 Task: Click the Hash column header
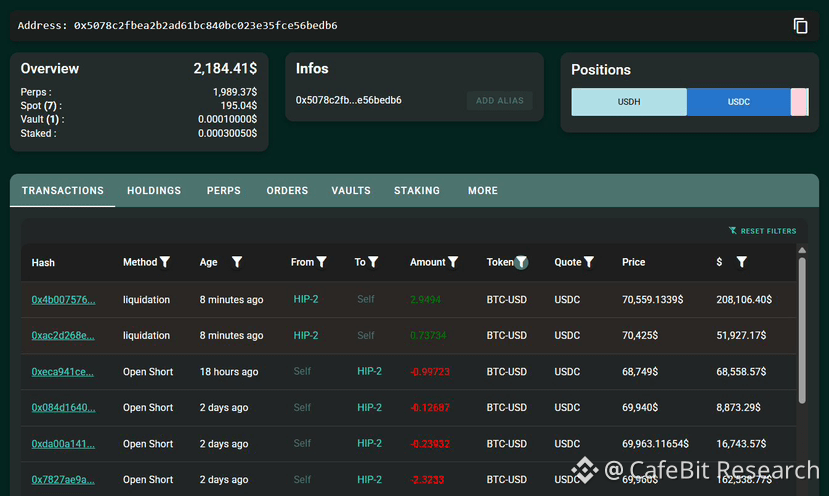pyautogui.click(x=43, y=262)
